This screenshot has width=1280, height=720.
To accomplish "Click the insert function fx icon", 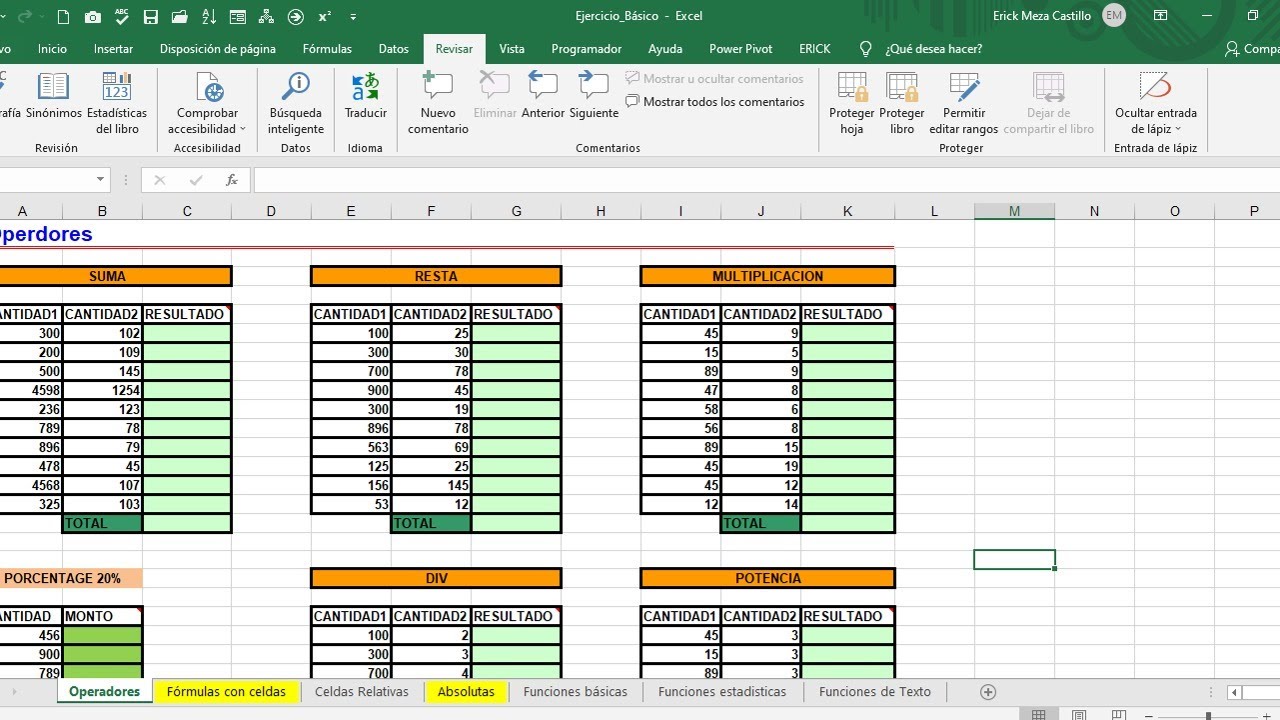I will [231, 180].
